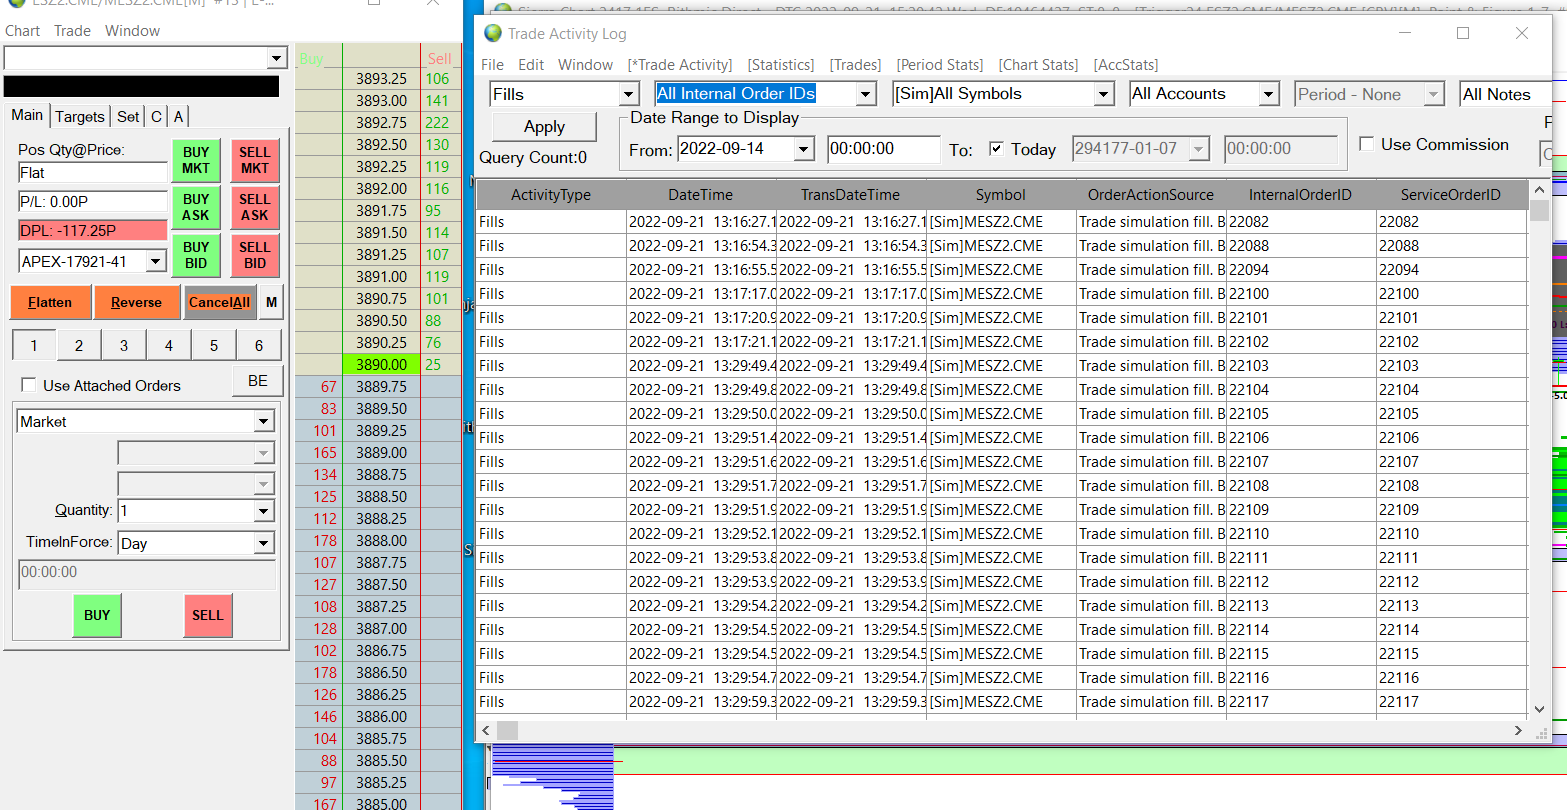Tick the Use Commission checkbox

[x=1367, y=145]
